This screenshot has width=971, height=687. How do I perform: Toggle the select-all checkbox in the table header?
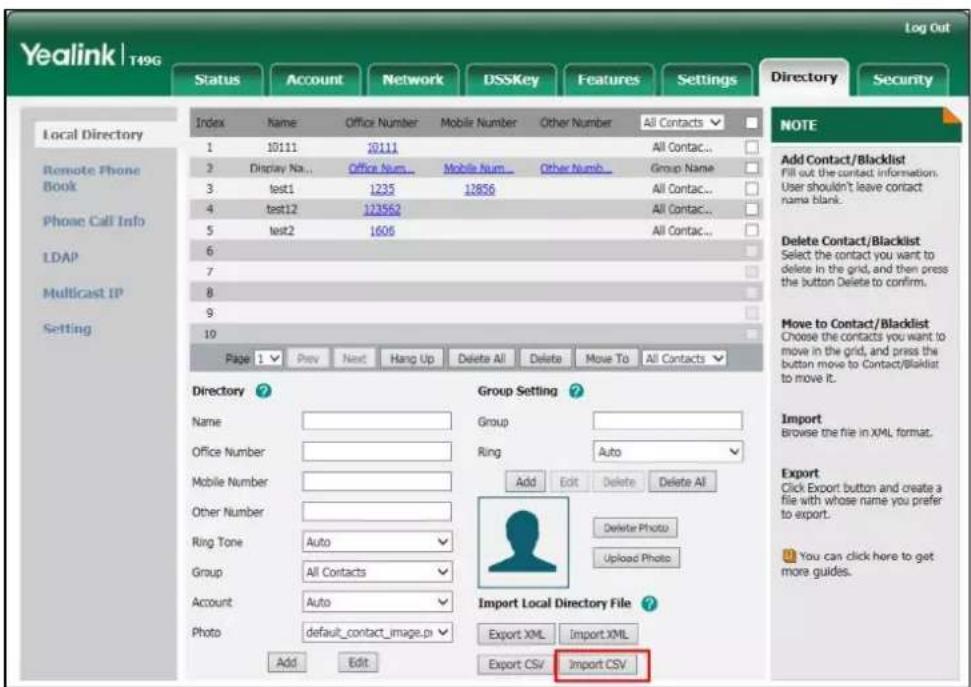pyautogui.click(x=751, y=123)
